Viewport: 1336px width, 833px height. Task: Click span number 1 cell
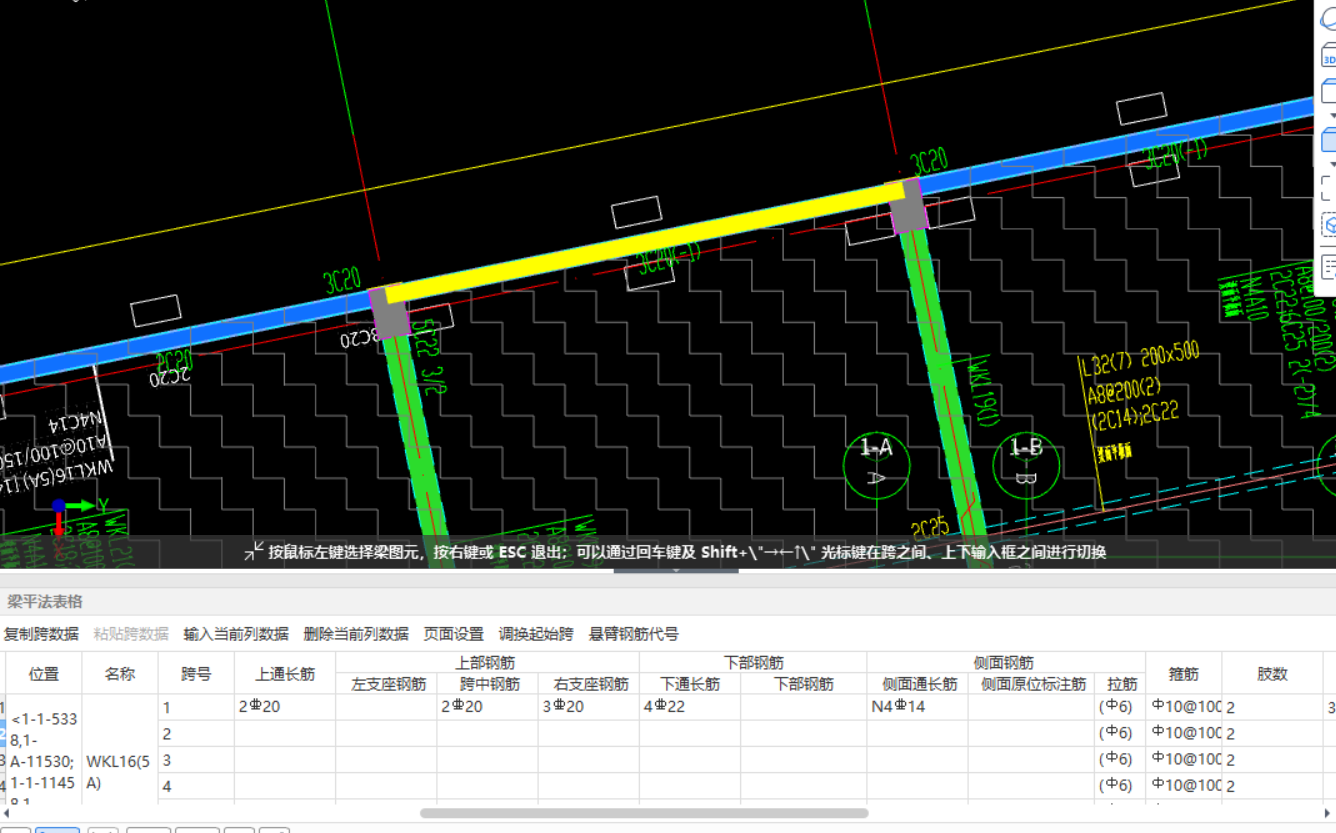tap(196, 707)
